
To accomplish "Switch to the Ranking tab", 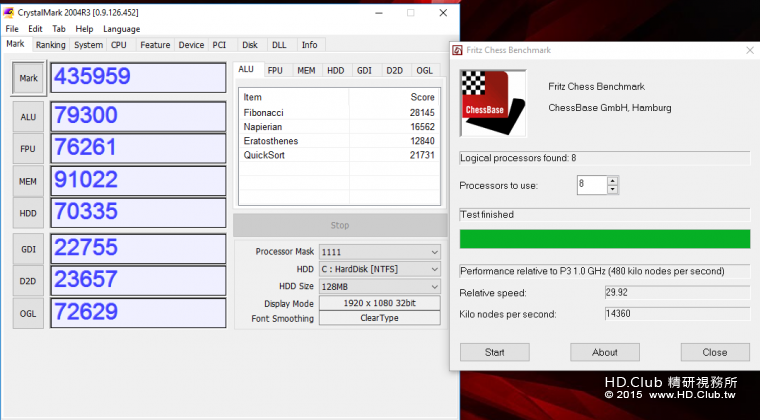I will (x=50, y=45).
